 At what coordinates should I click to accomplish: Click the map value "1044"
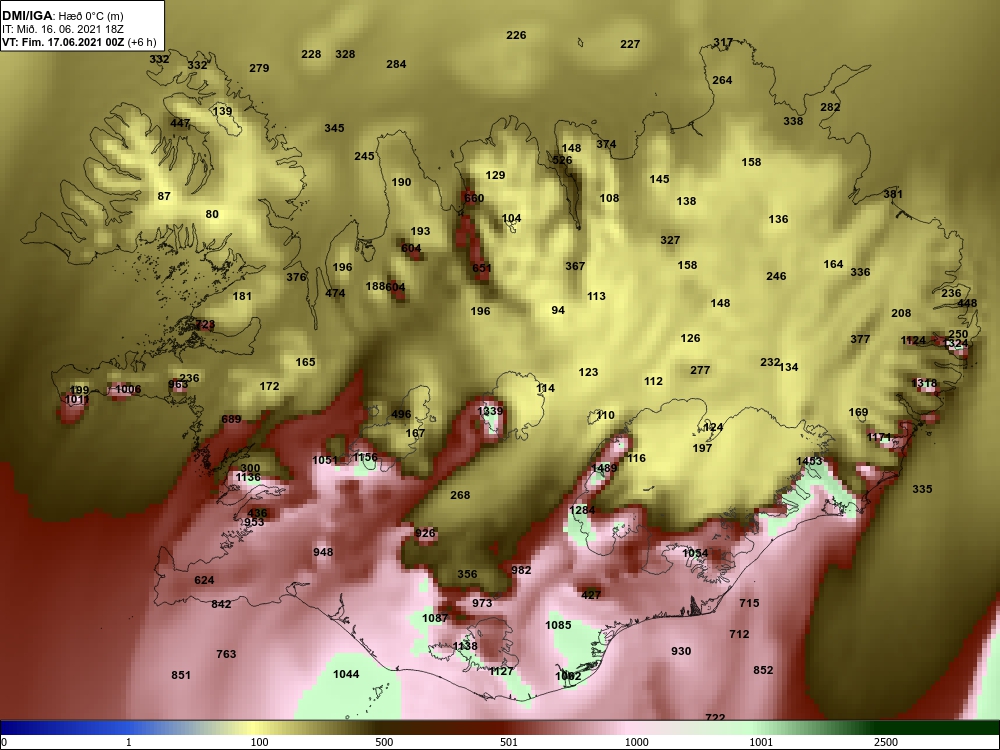point(346,673)
